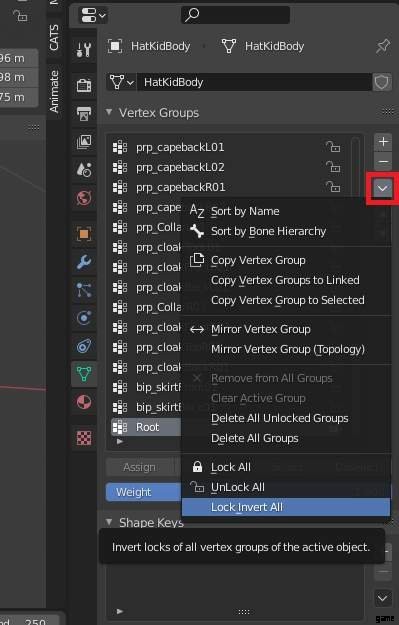Add a new vertex group with plus
The image size is (399, 625).
coord(383,142)
